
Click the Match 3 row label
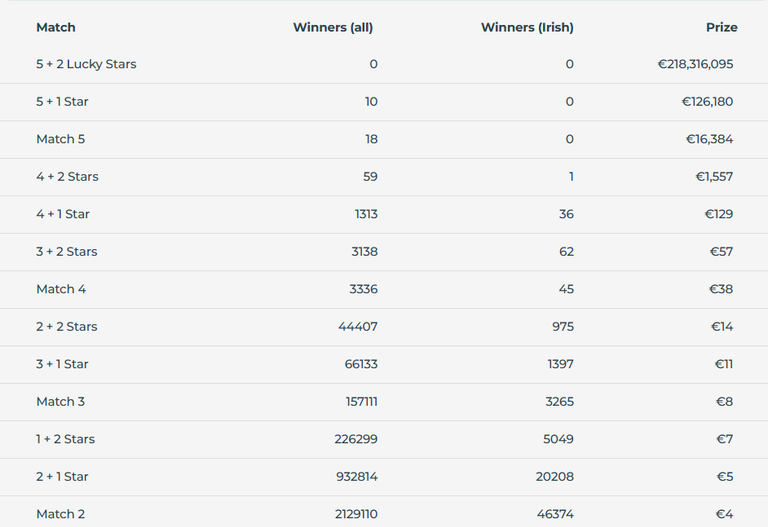[61, 402]
